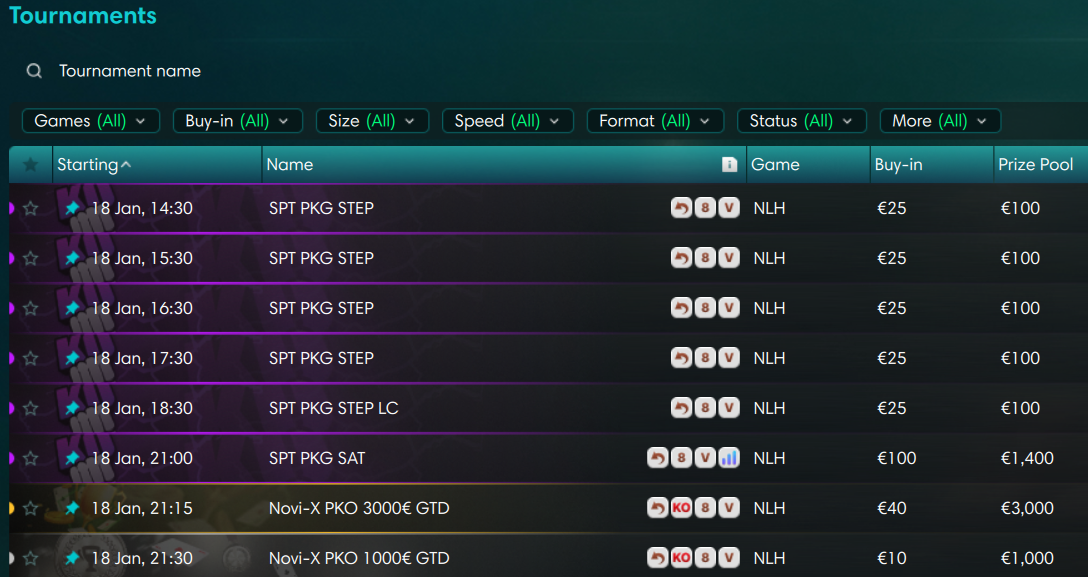
Task: Sort tournaments by the Starting column header
Action: click(94, 165)
